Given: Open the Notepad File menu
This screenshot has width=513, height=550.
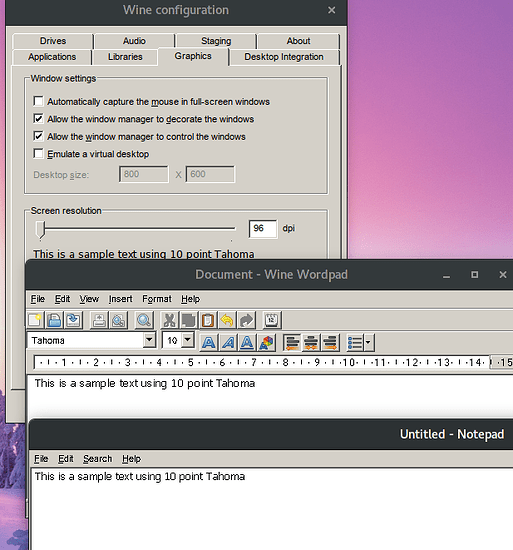Looking at the screenshot, I should tap(41, 459).
